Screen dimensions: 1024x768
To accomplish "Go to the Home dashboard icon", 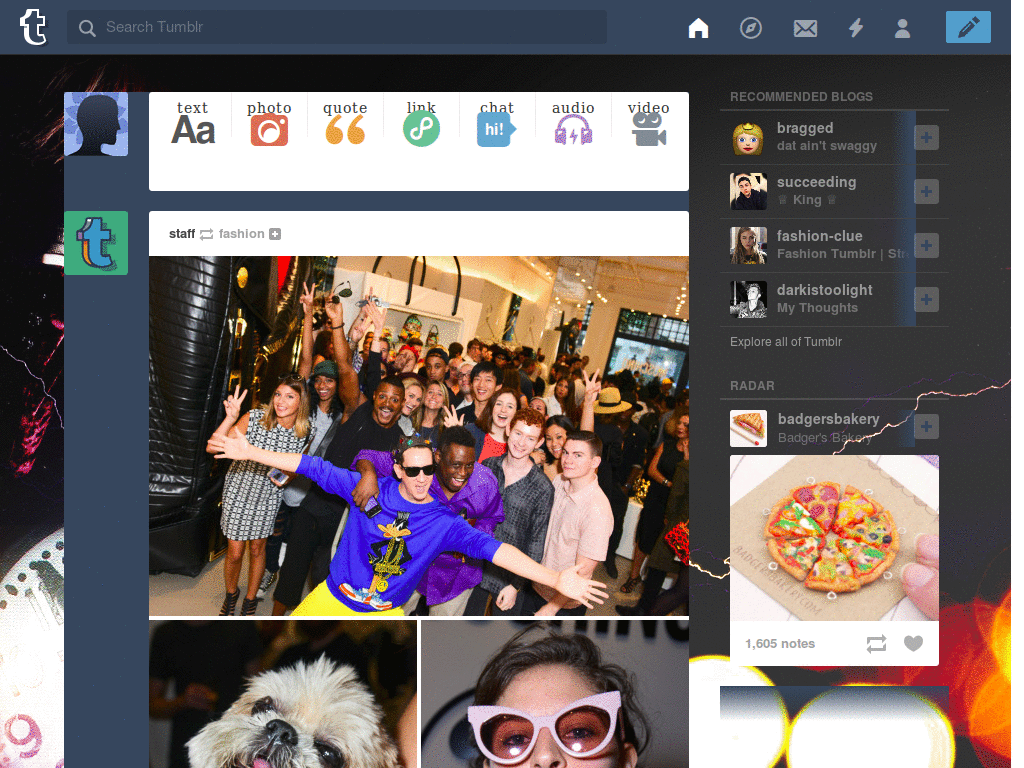I will (698, 28).
